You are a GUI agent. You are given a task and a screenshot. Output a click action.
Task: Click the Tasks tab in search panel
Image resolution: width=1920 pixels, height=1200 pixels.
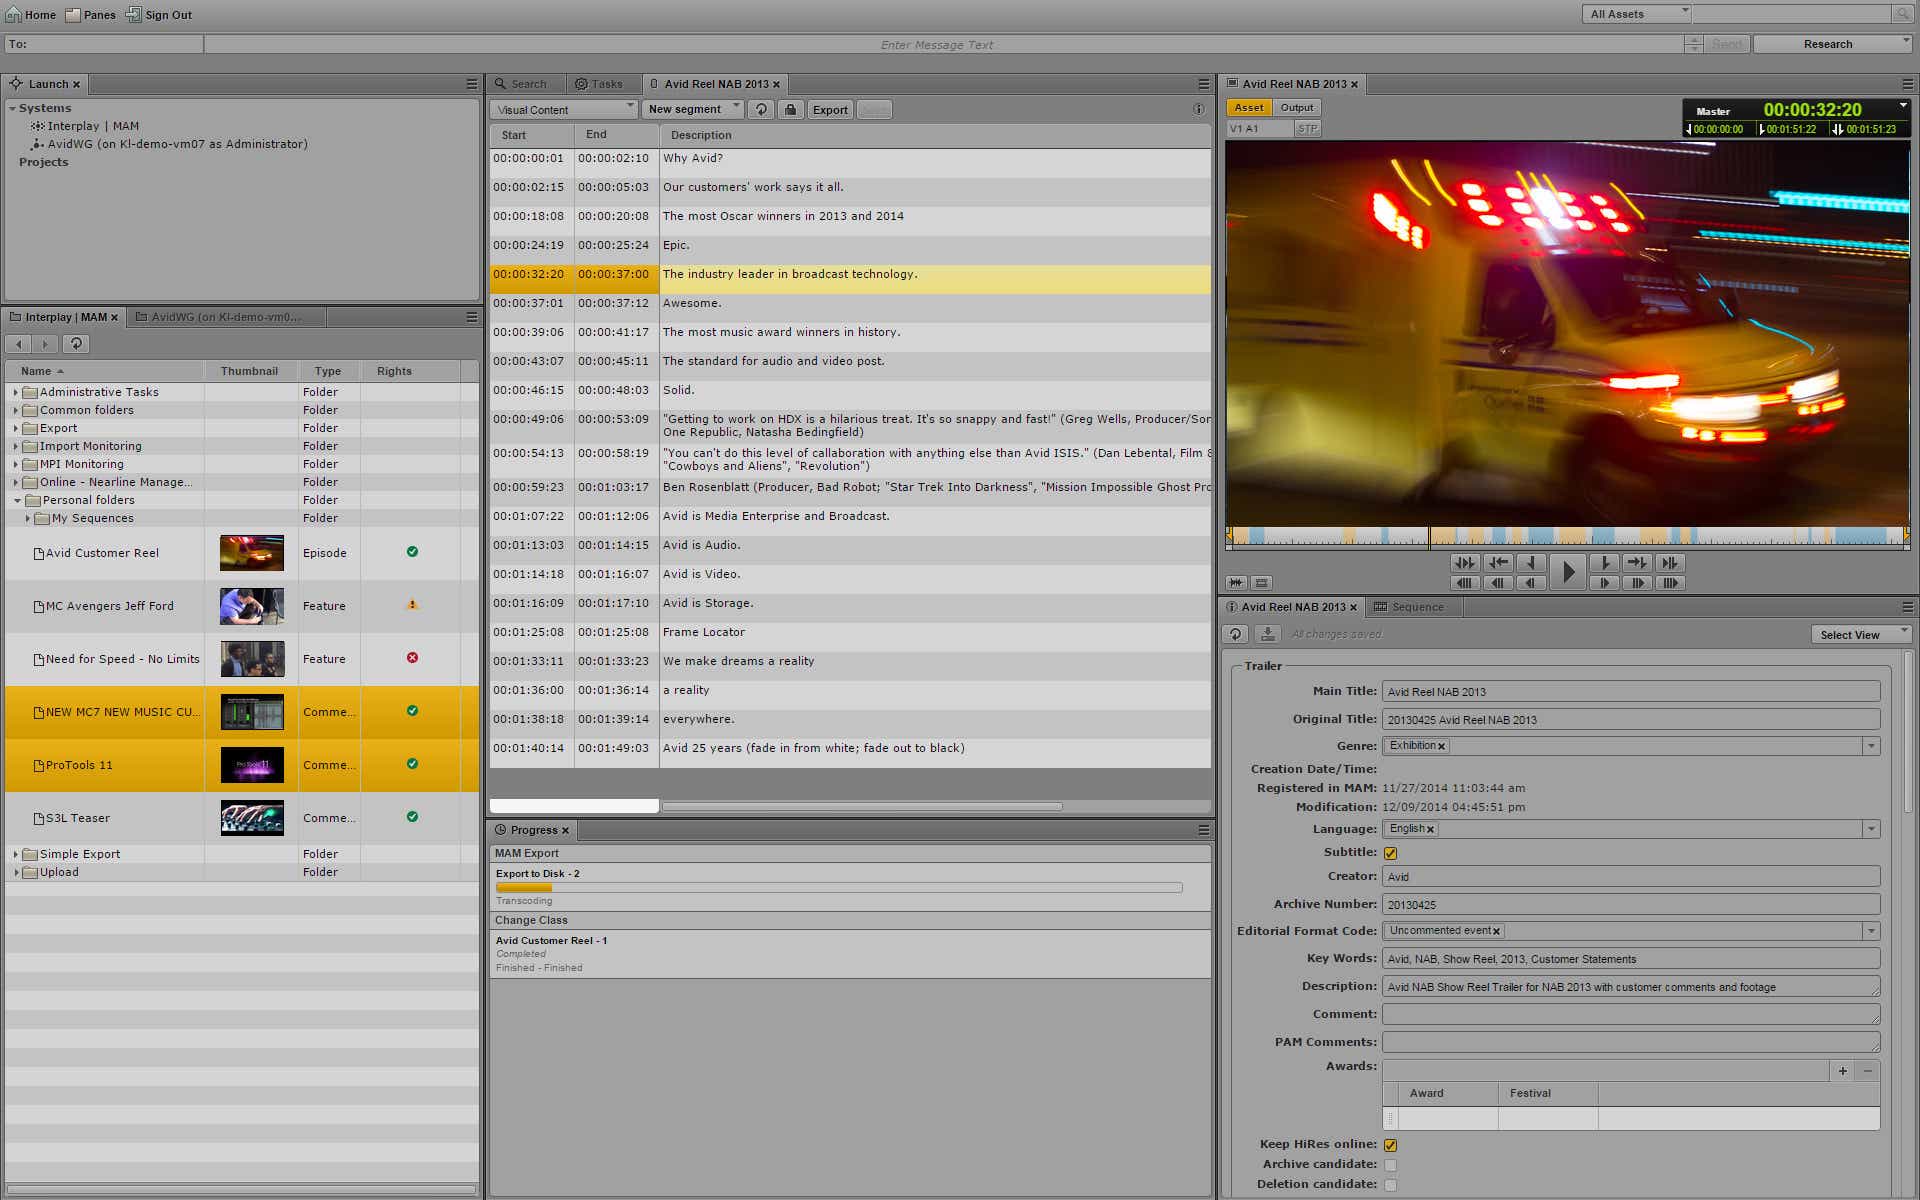(603, 83)
